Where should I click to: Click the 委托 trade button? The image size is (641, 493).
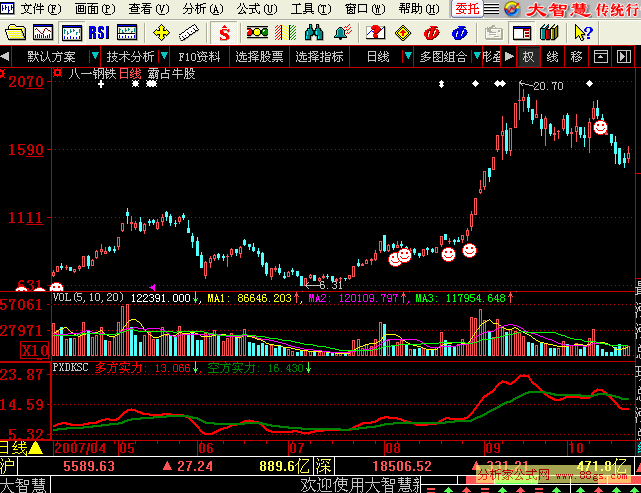point(467,9)
